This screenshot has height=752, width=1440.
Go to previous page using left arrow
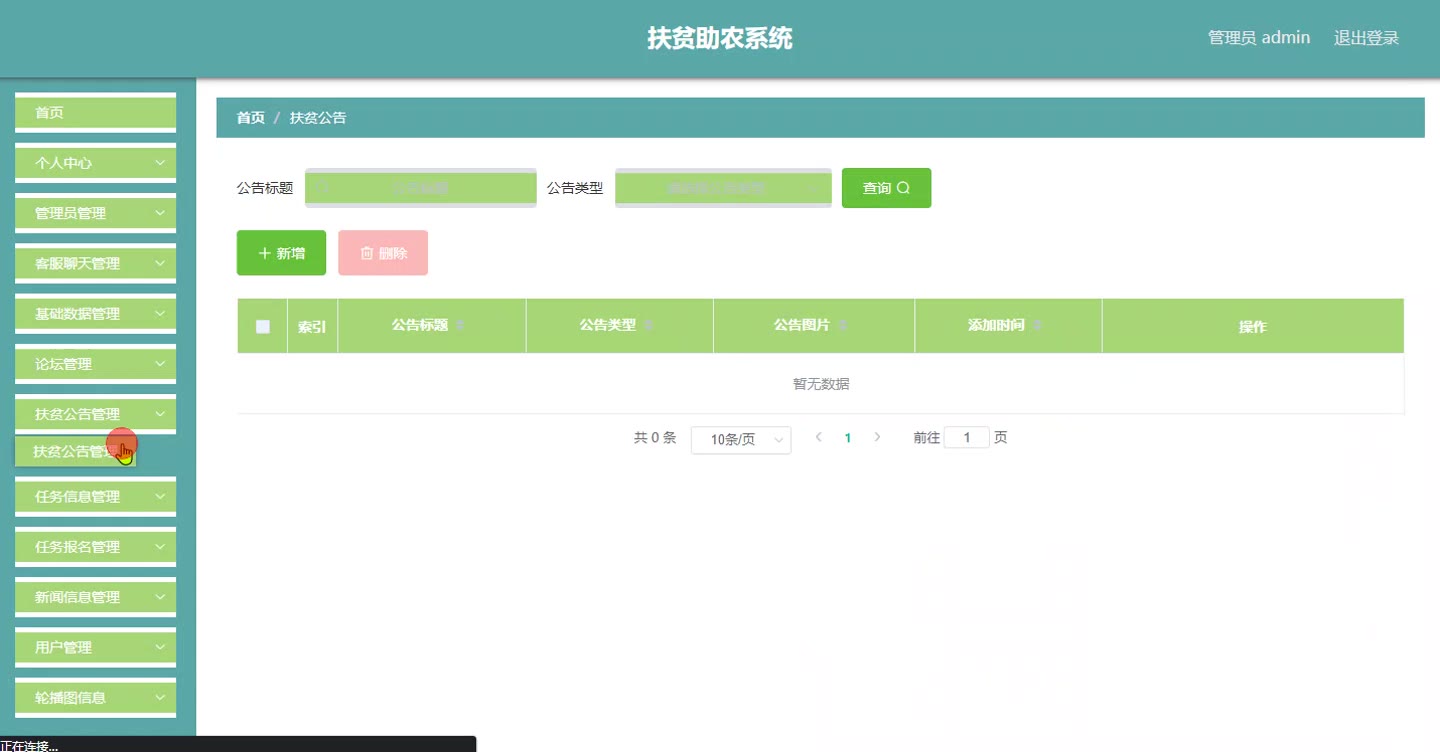pos(818,438)
